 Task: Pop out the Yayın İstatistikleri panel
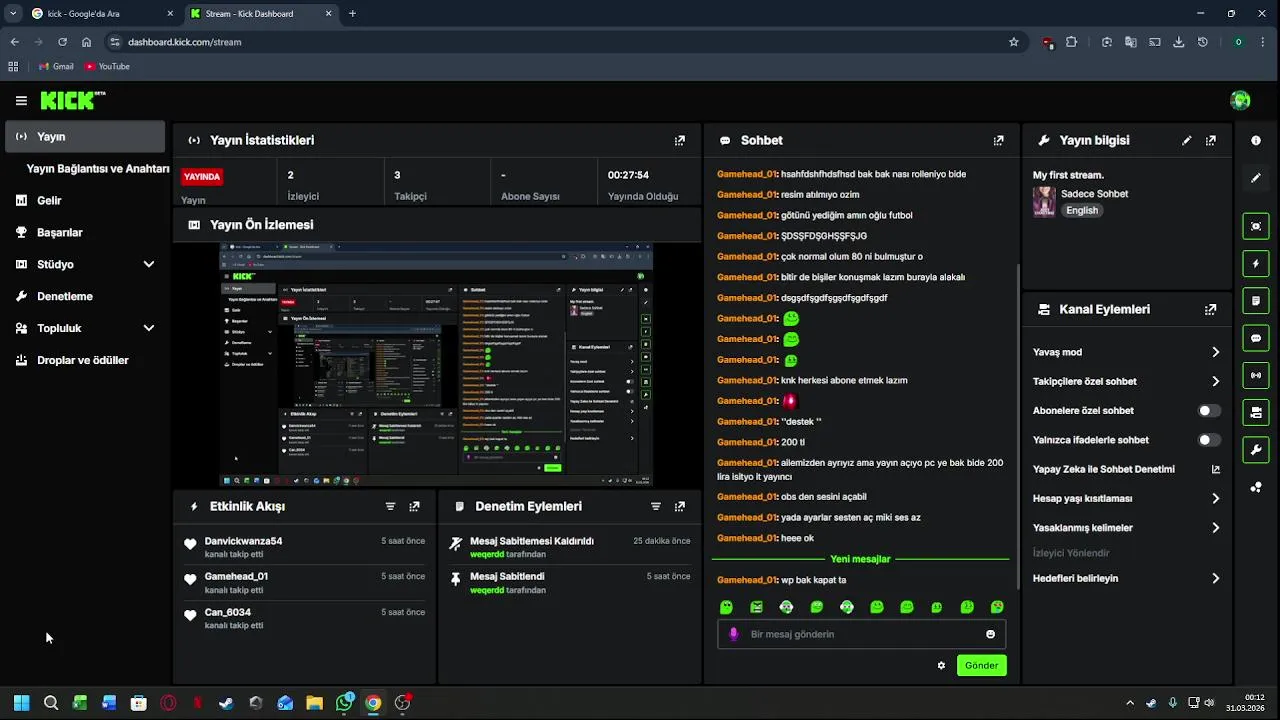pyautogui.click(x=680, y=141)
